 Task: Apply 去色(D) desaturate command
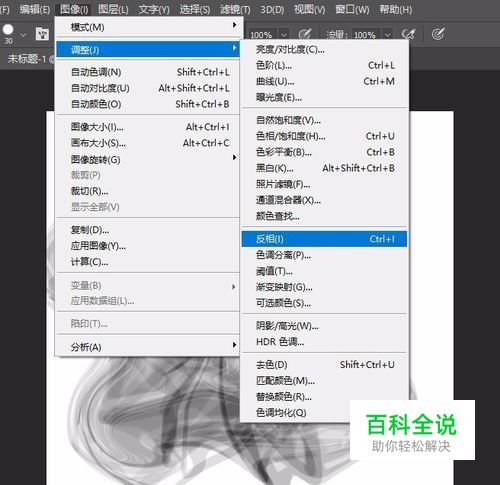tap(324, 365)
